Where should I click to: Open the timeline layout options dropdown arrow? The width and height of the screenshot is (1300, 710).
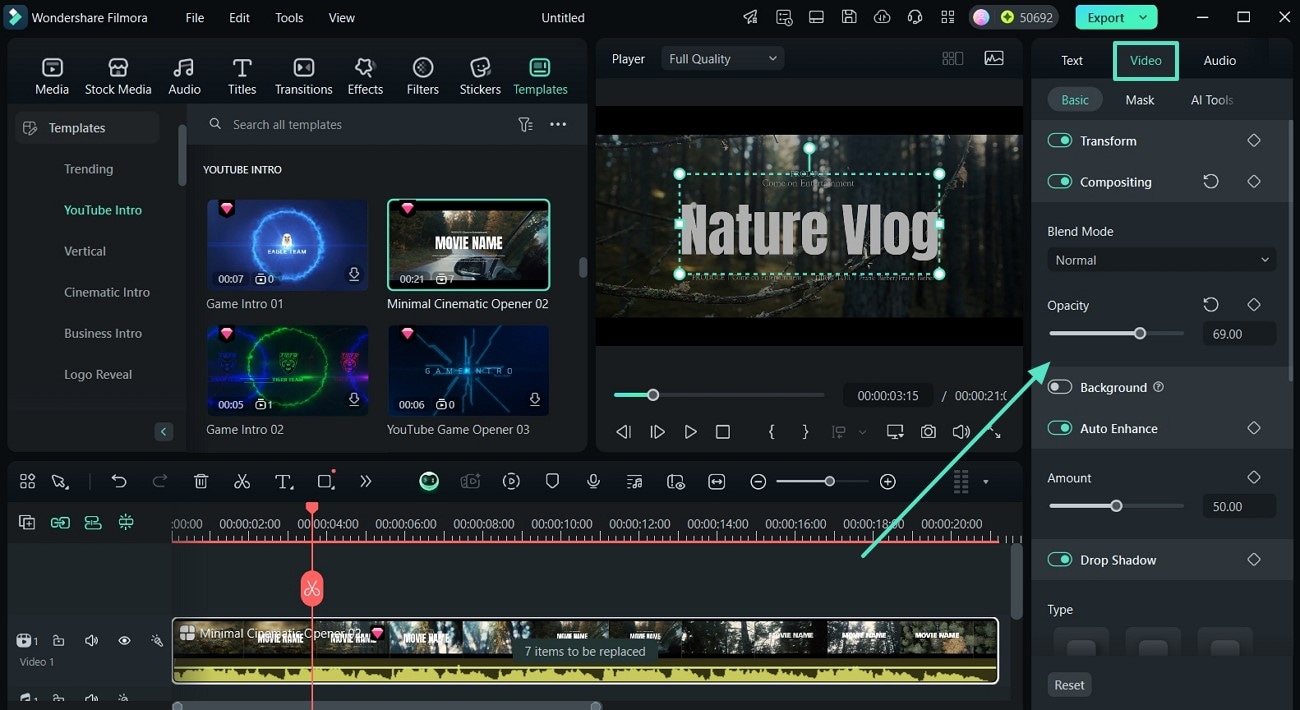point(985,481)
